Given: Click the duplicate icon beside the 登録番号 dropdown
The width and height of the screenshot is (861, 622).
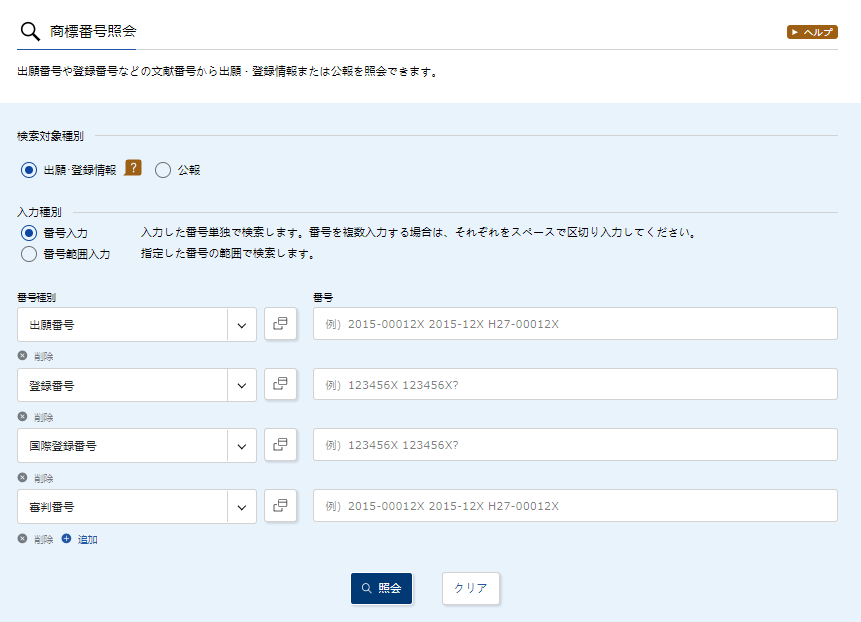Looking at the screenshot, I should pos(280,384).
